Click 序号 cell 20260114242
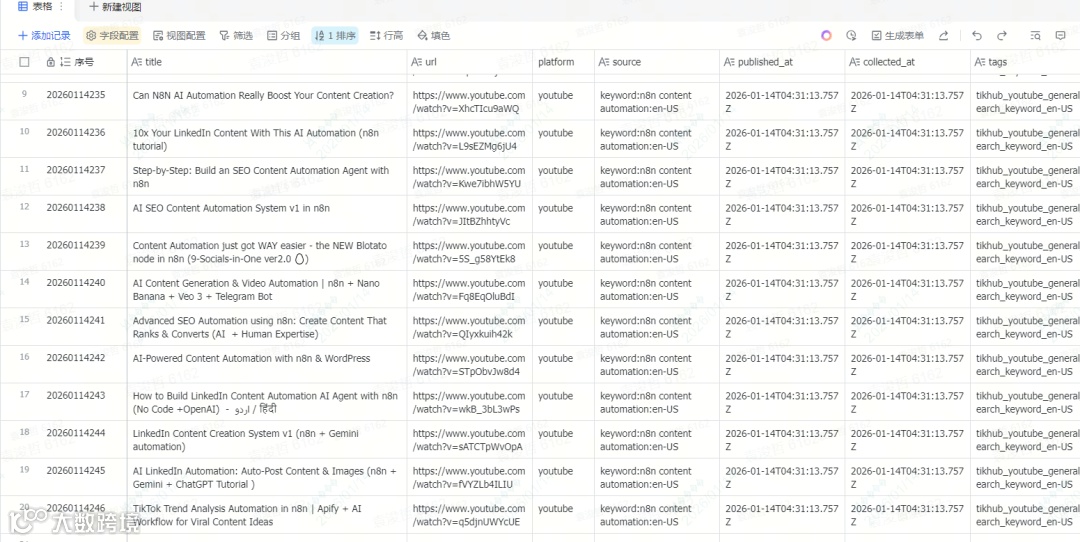This screenshot has width=1080, height=542. point(76,359)
